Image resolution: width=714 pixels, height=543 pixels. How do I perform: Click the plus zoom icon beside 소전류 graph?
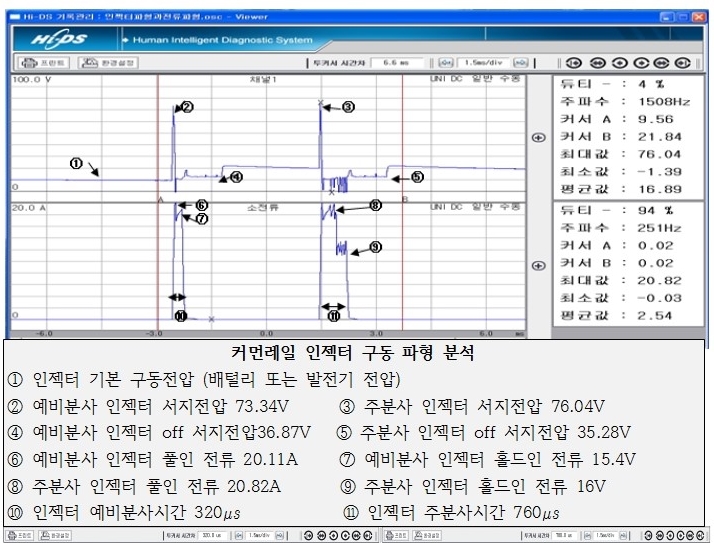point(539,266)
